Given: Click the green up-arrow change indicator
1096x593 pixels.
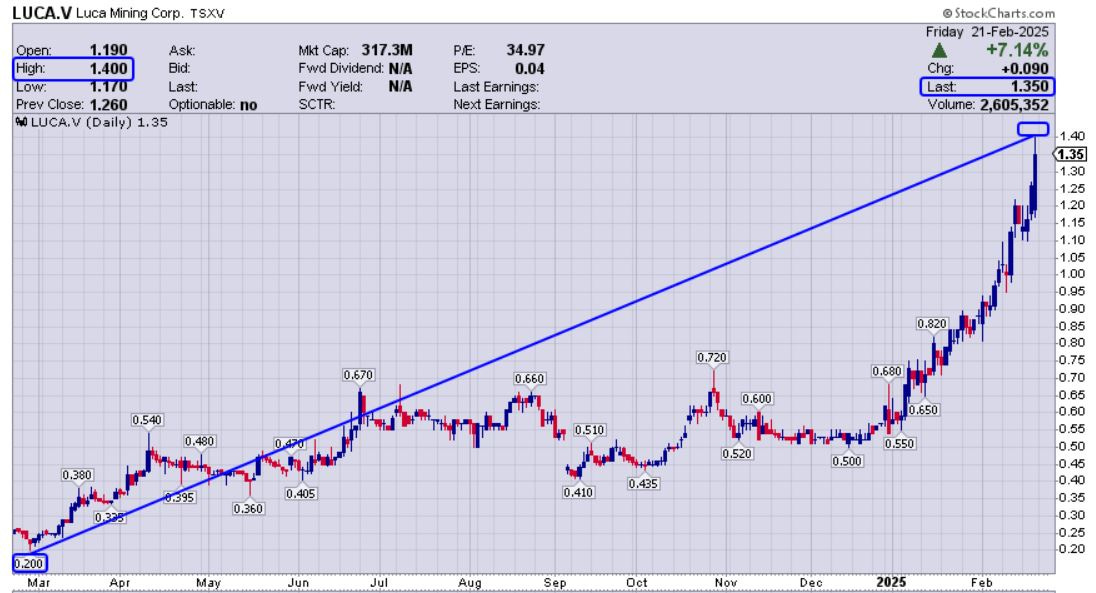Looking at the screenshot, I should click(939, 50).
